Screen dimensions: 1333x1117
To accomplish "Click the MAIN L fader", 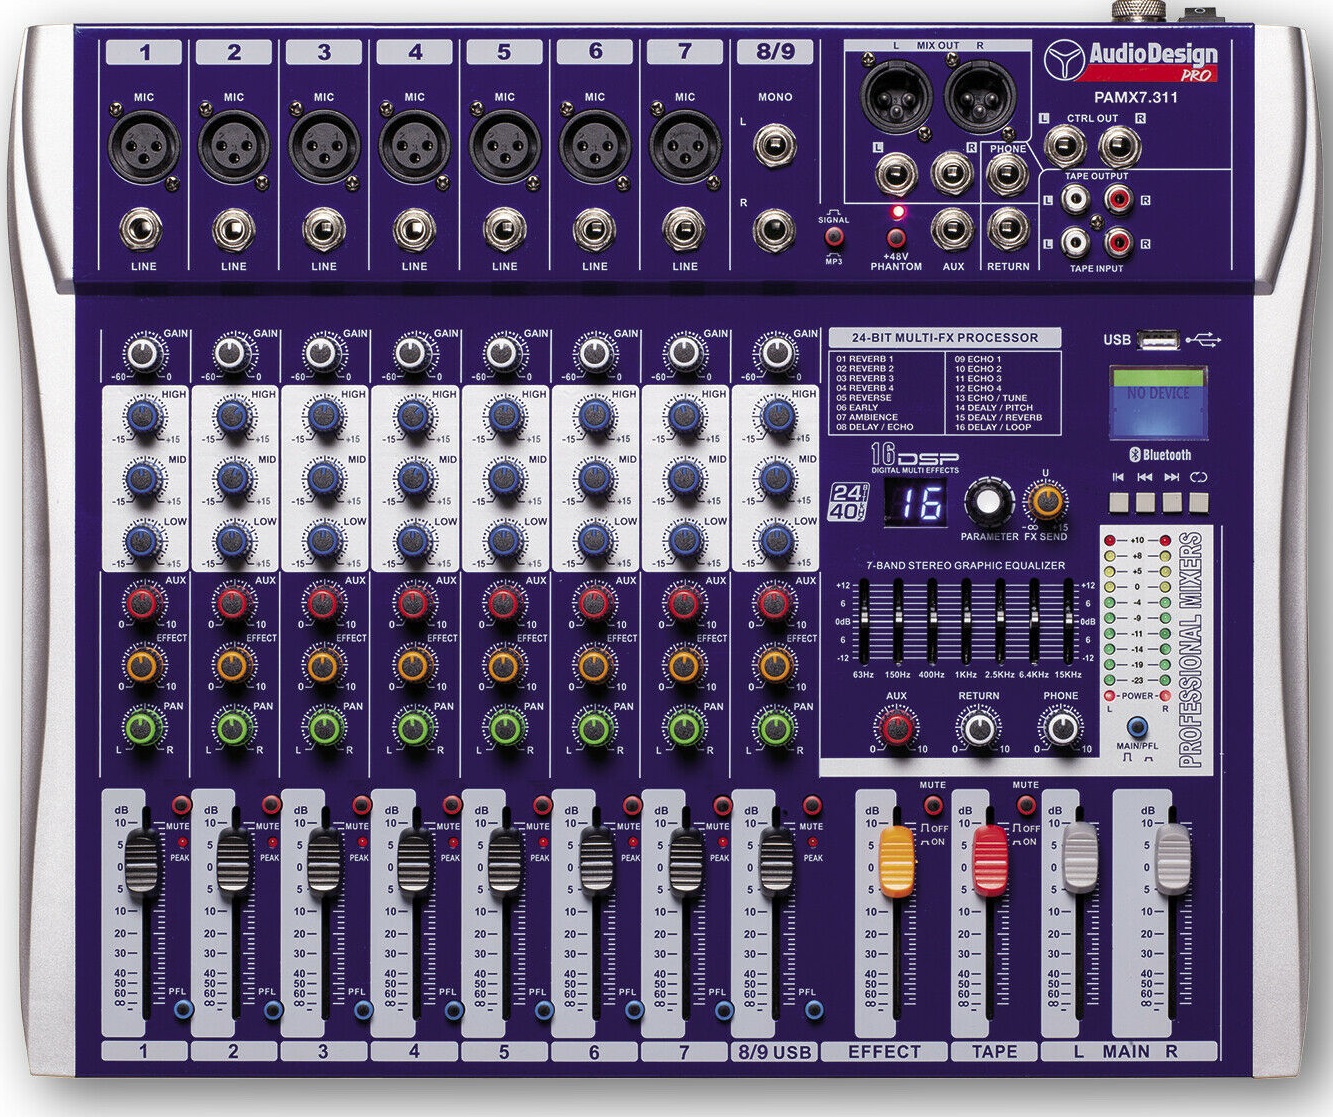I will pos(1080,858).
